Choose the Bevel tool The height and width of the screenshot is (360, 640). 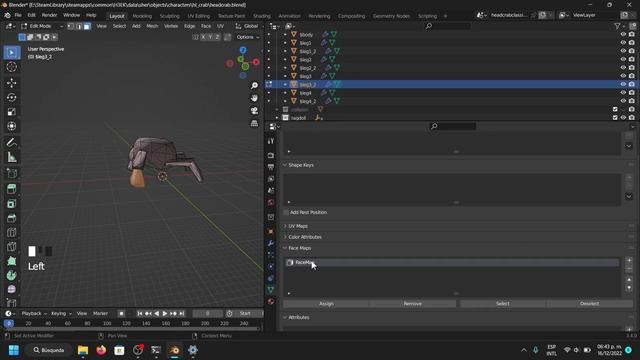point(11,218)
